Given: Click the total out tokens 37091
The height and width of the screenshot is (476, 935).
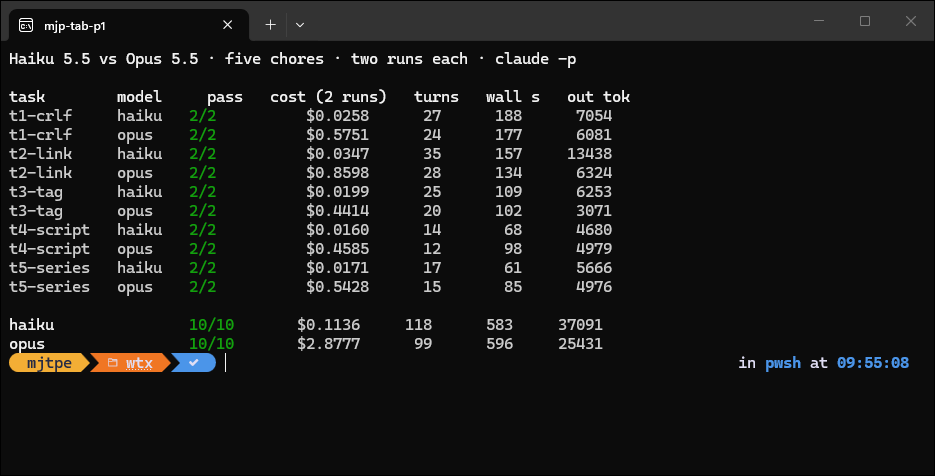Looking at the screenshot, I should 580,325.
